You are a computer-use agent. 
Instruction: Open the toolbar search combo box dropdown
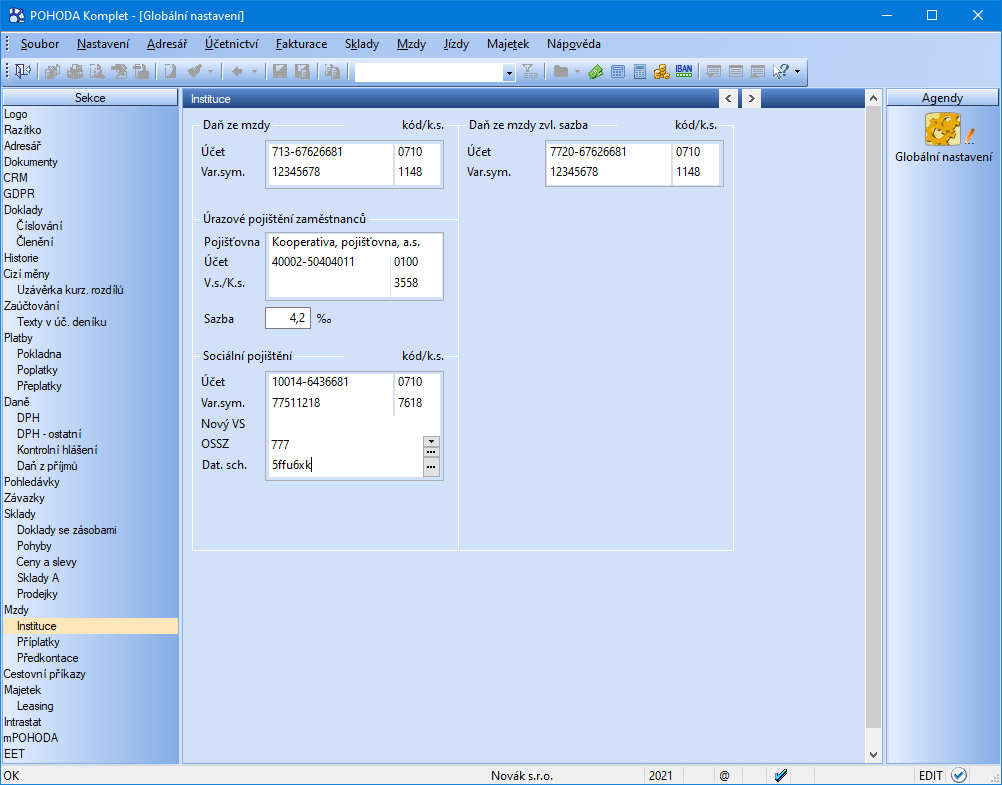tap(509, 72)
